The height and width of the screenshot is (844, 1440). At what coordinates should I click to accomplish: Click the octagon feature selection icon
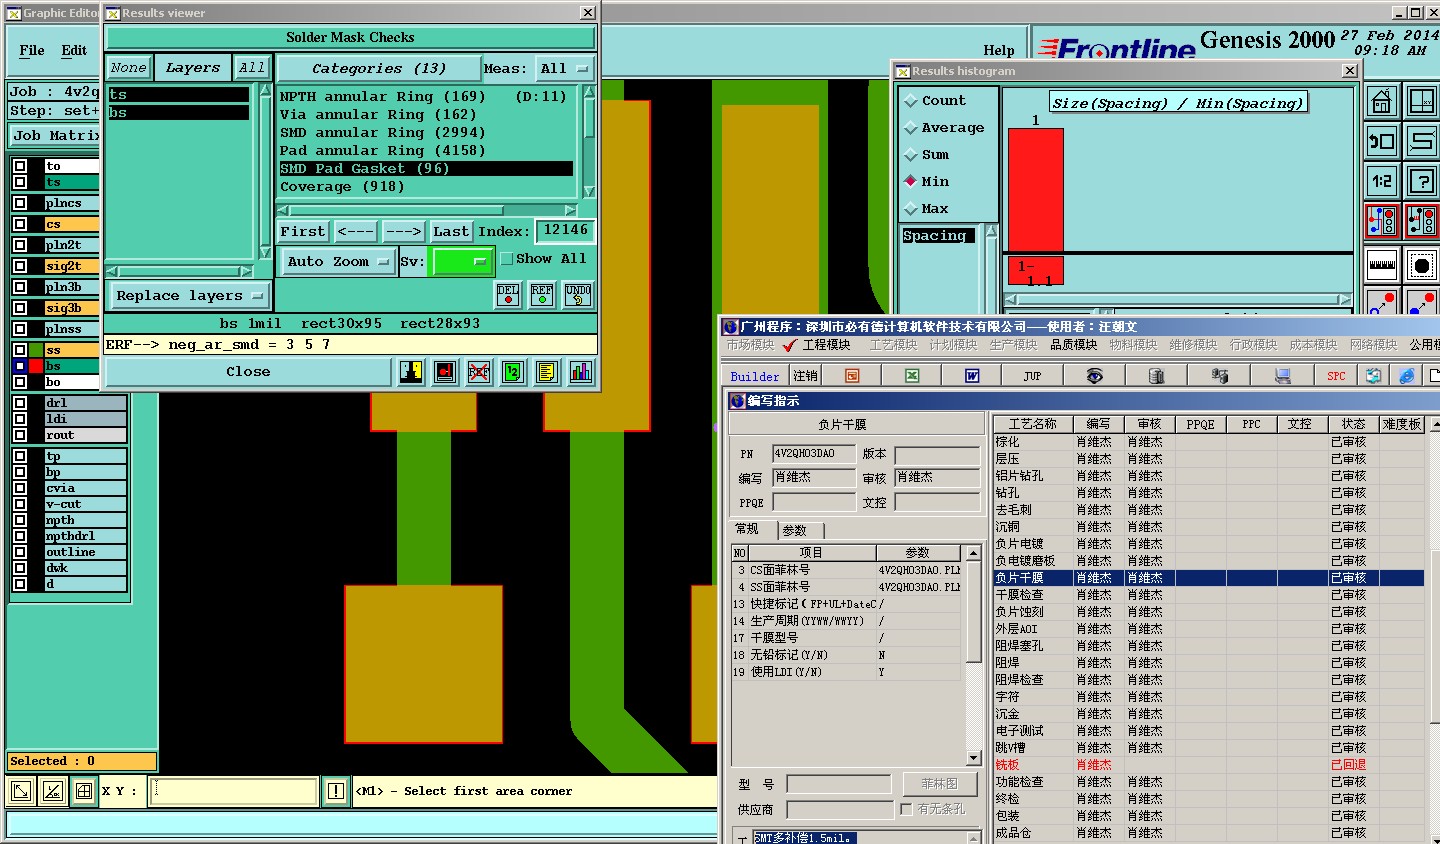tap(1422, 266)
